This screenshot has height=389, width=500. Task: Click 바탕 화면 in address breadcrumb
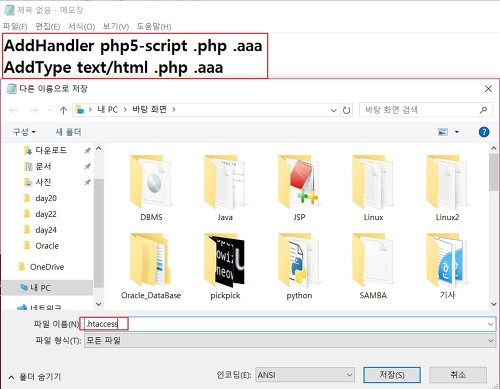149,110
